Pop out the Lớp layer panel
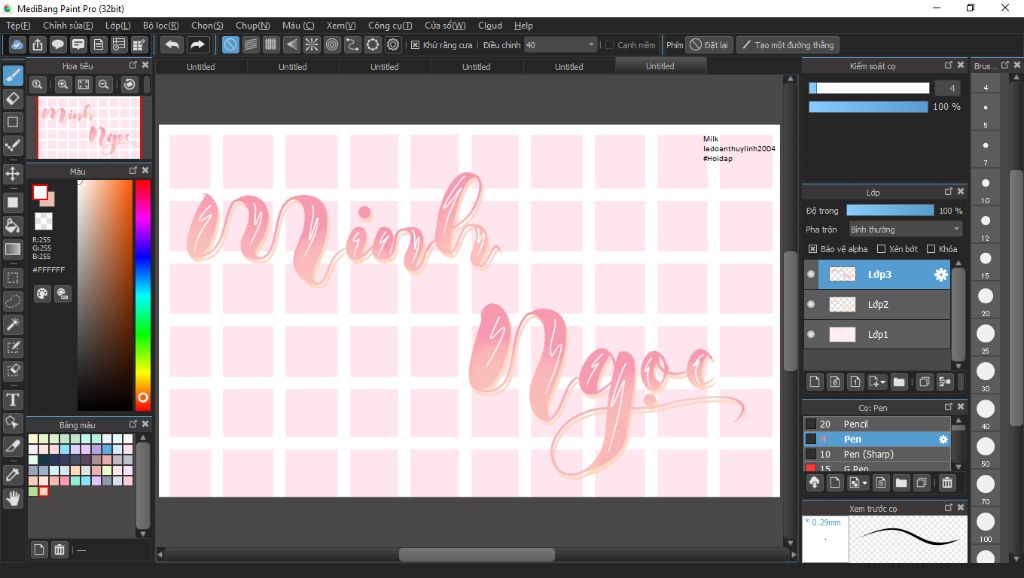This screenshot has width=1024, height=578. click(948, 192)
